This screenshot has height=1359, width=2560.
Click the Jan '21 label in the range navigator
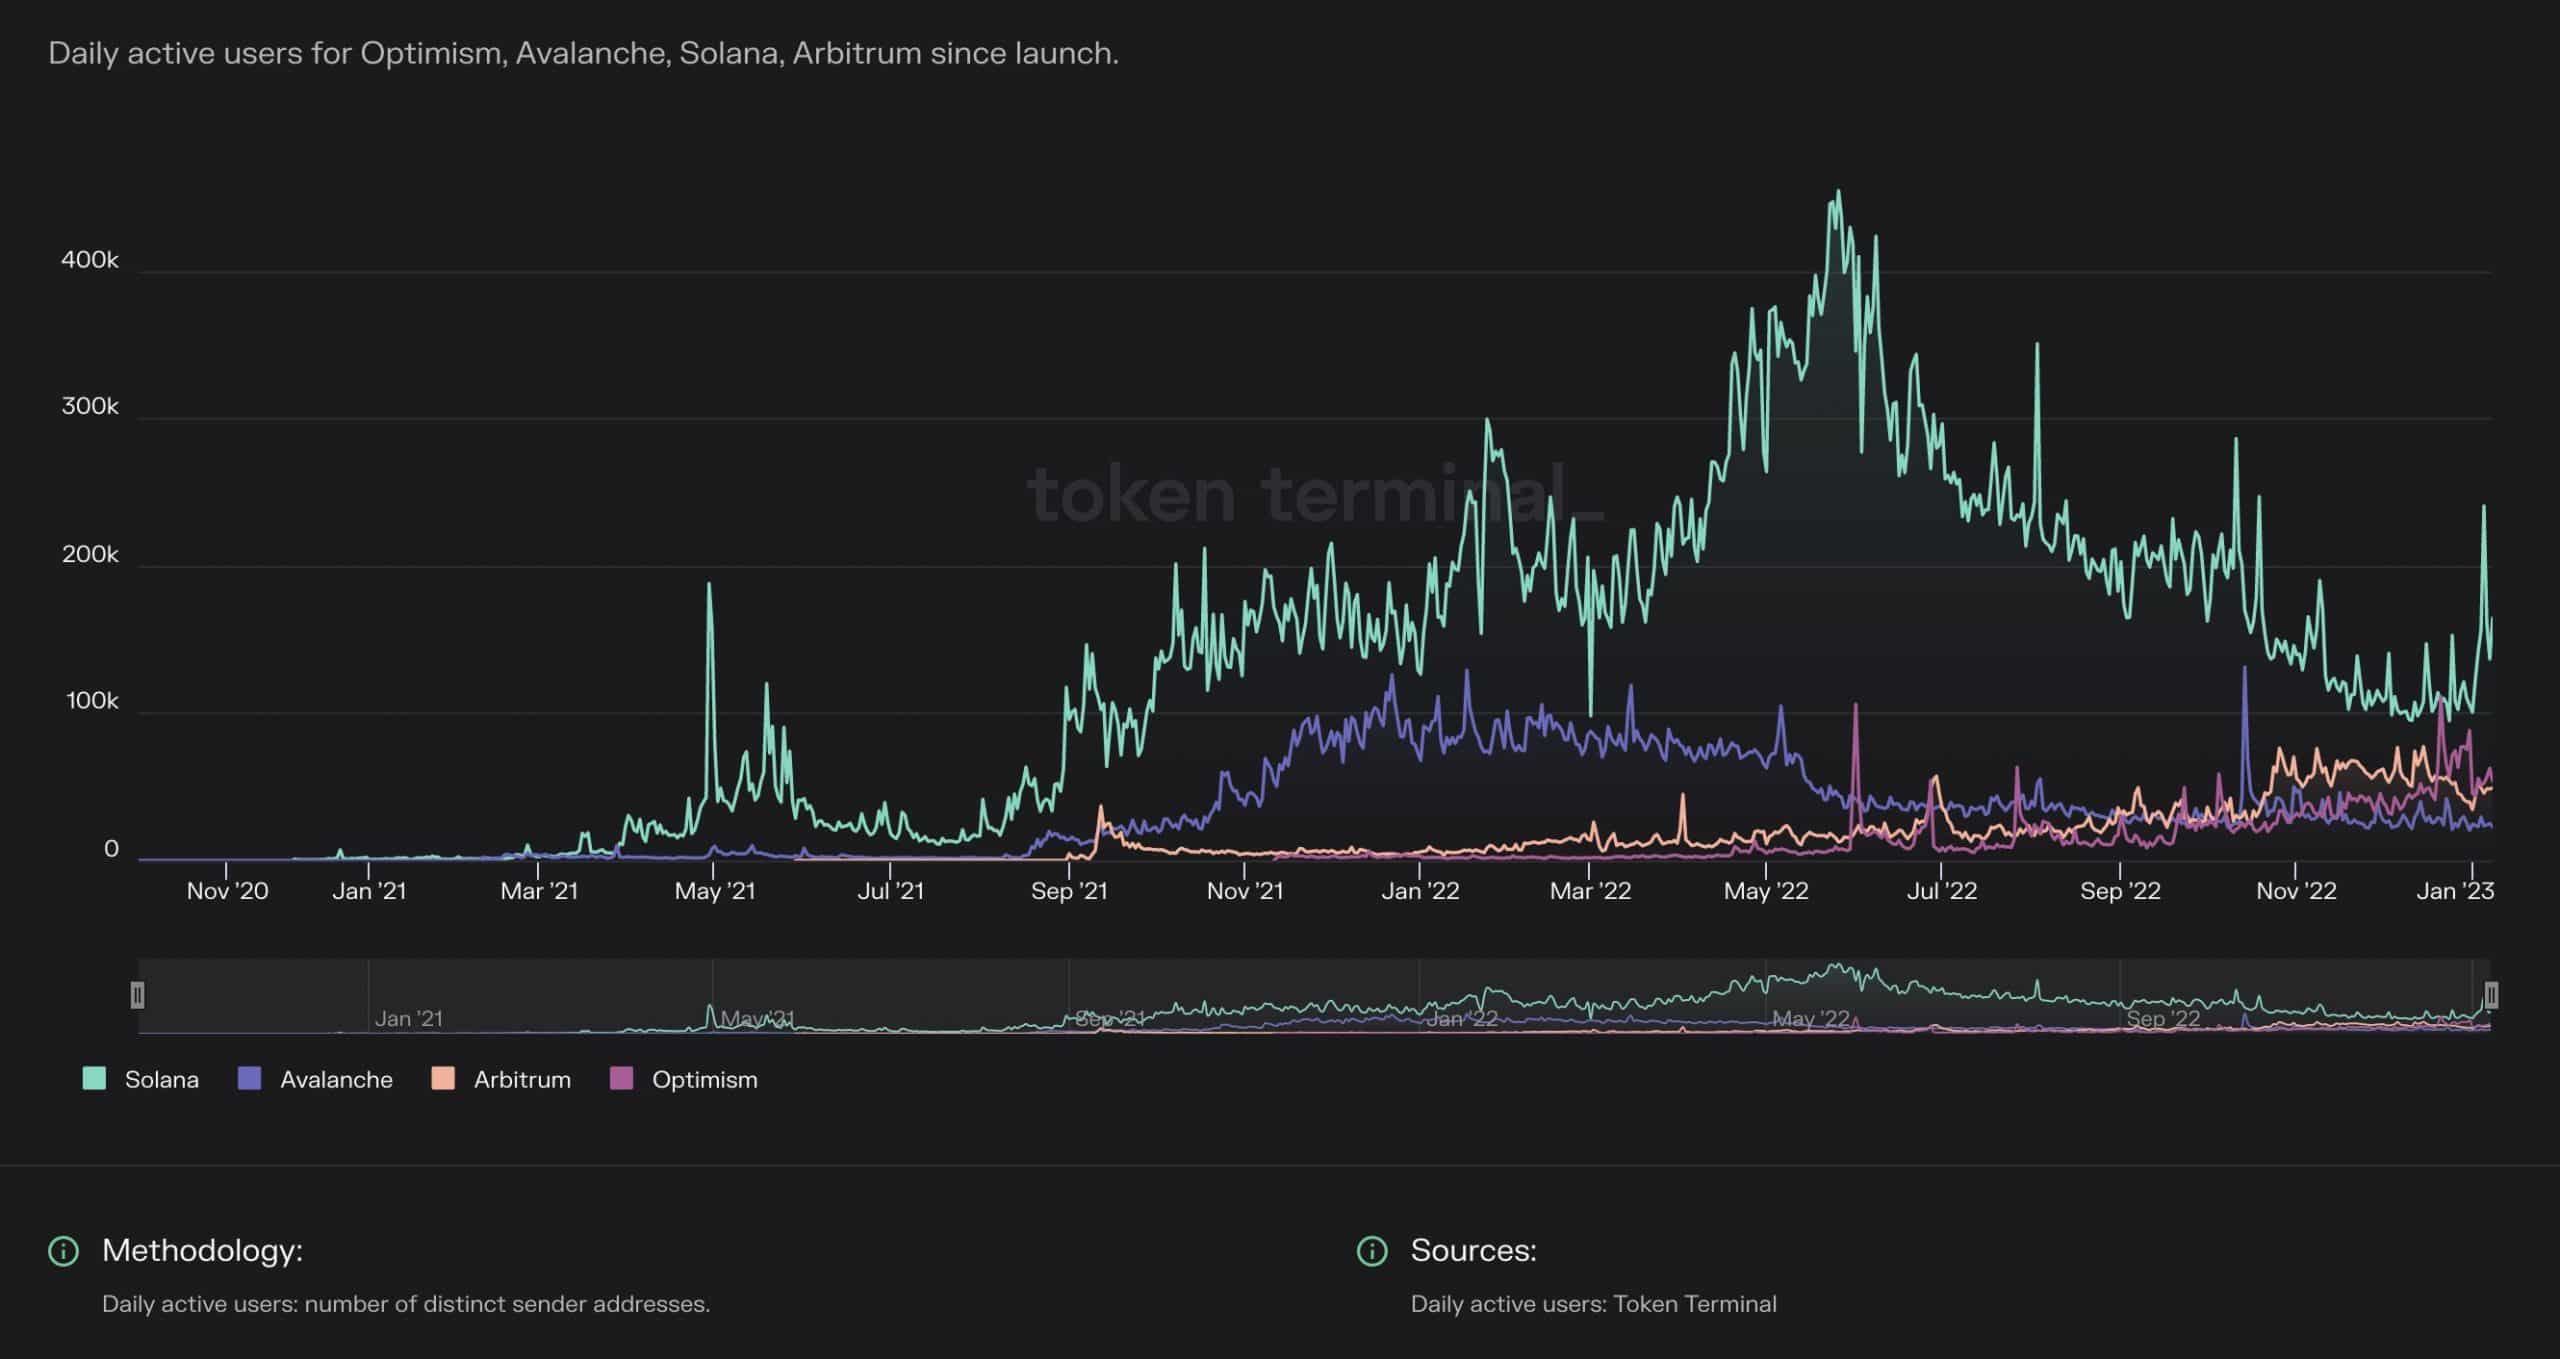408,1018
